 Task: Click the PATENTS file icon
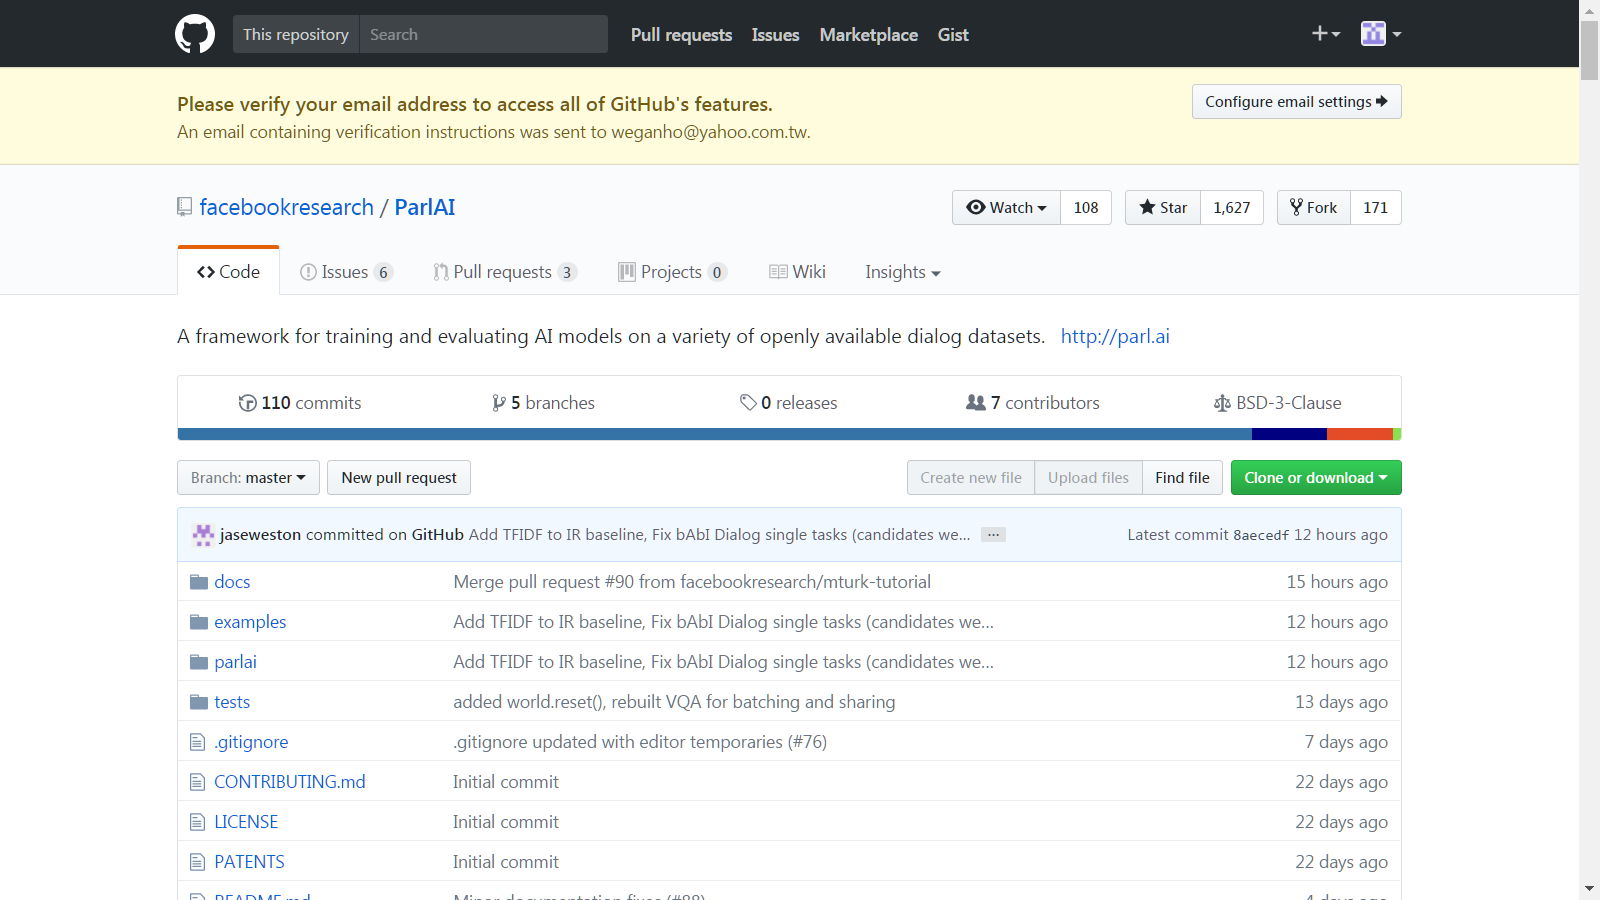coord(197,862)
